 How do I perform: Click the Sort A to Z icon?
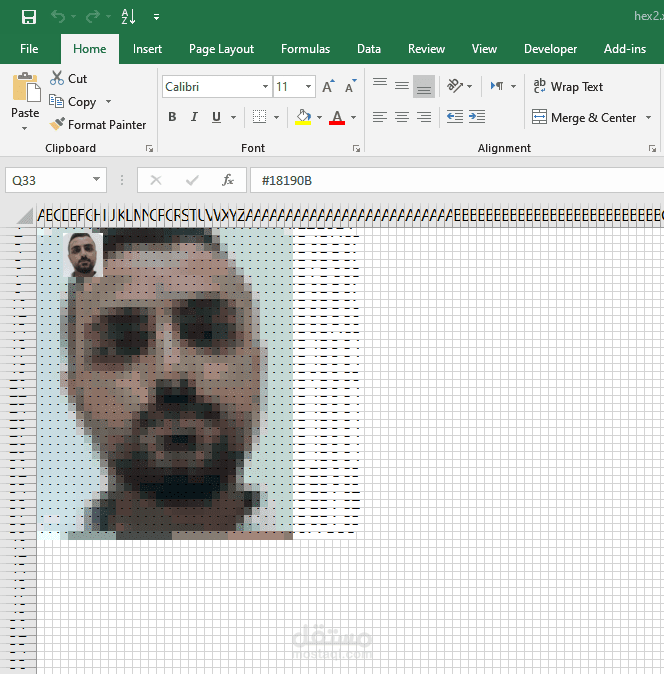pyautogui.click(x=128, y=17)
